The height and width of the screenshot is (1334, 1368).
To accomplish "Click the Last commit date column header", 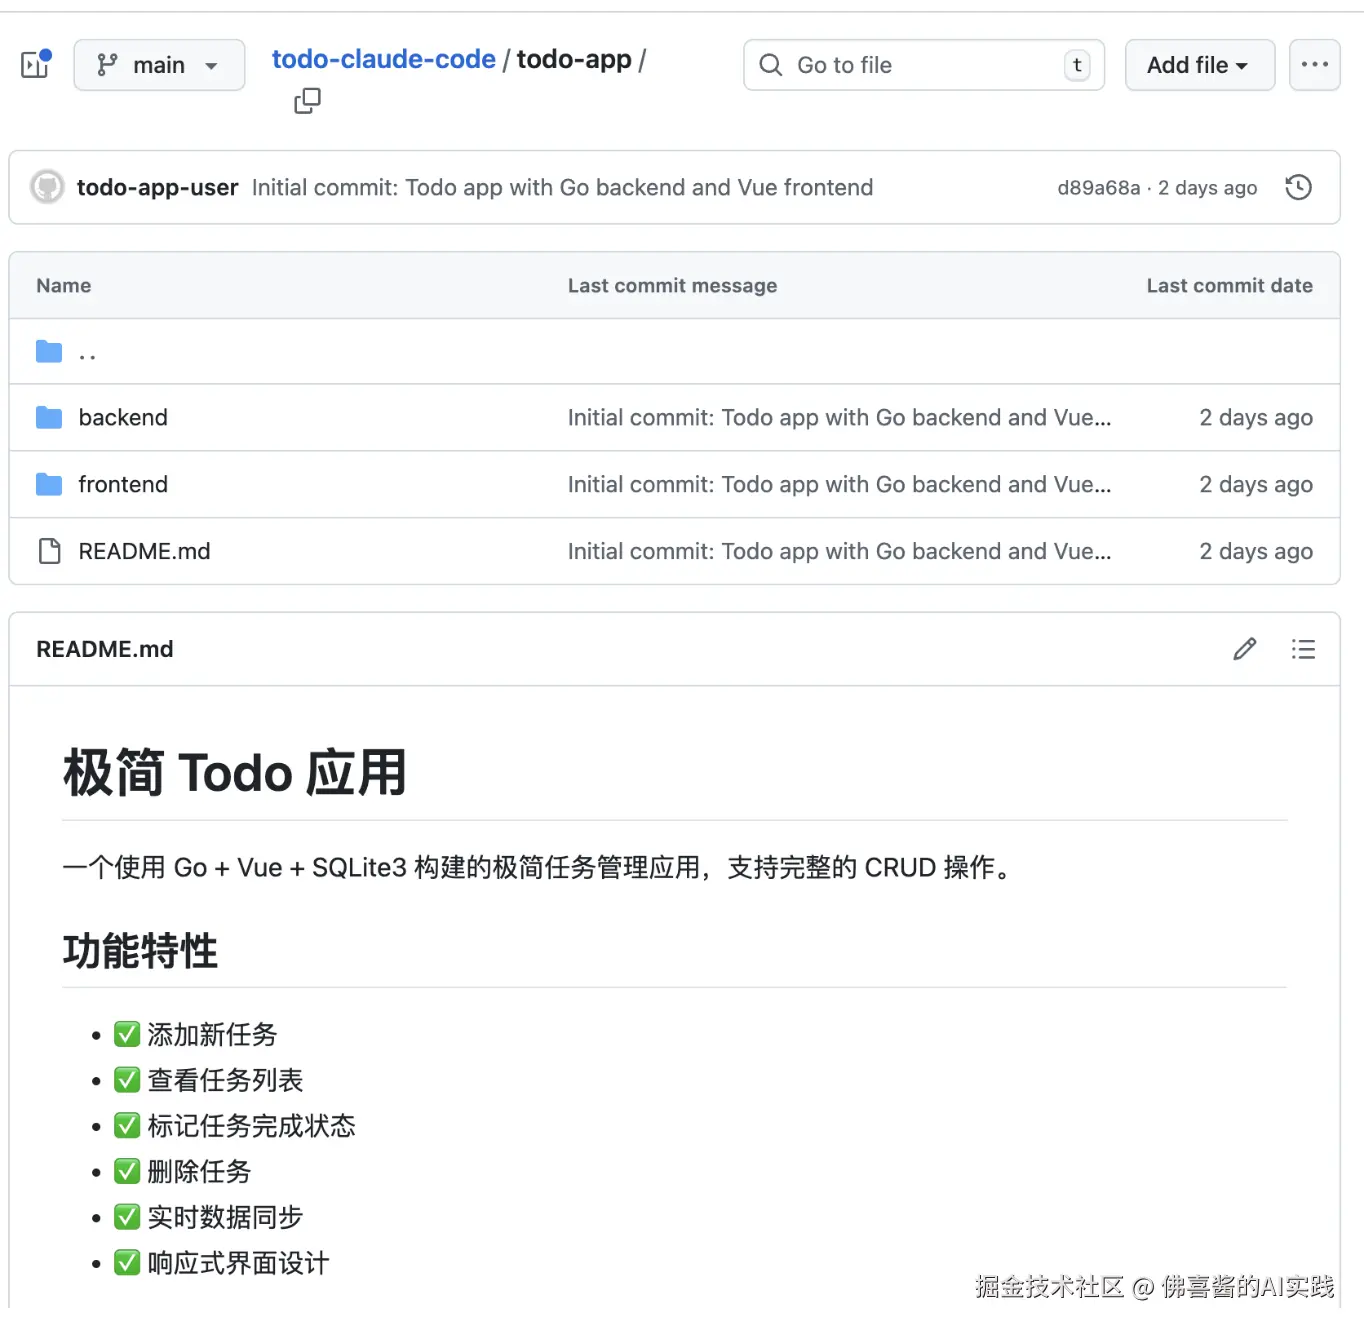I will click(x=1229, y=285).
